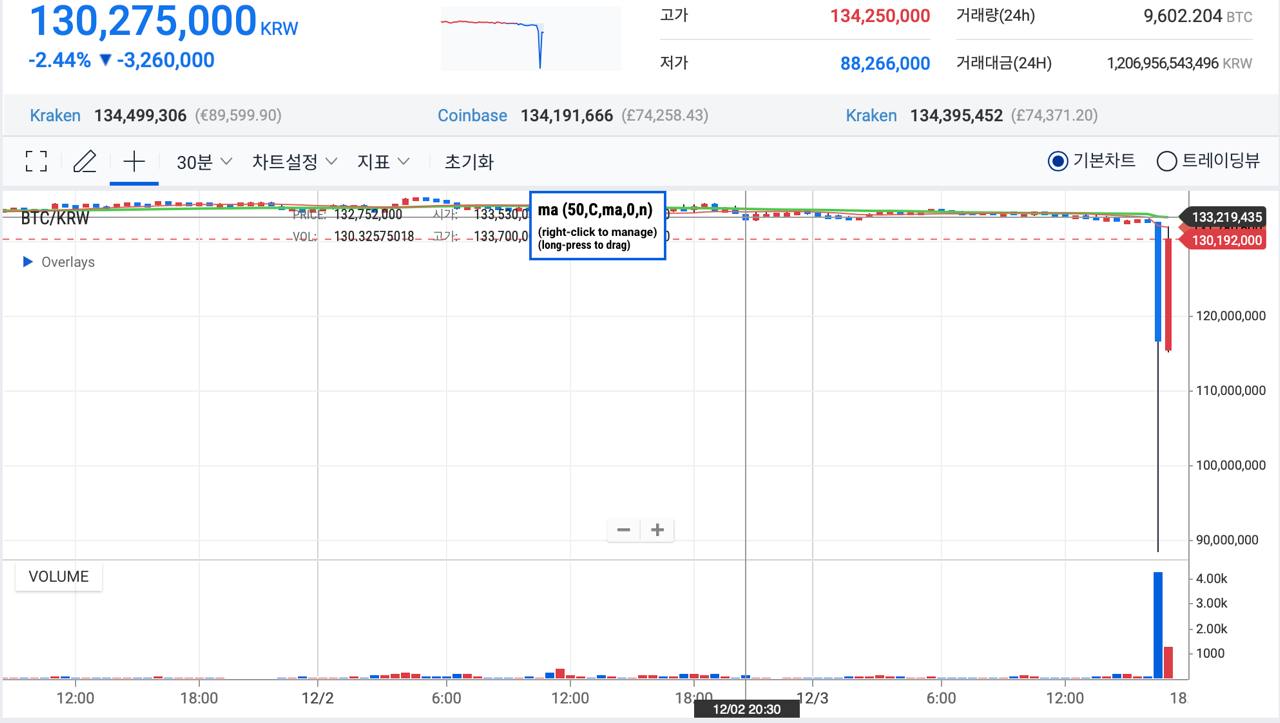Select the 트레이딩뷰 radio button
This screenshot has height=723, width=1280.
[1166, 161]
